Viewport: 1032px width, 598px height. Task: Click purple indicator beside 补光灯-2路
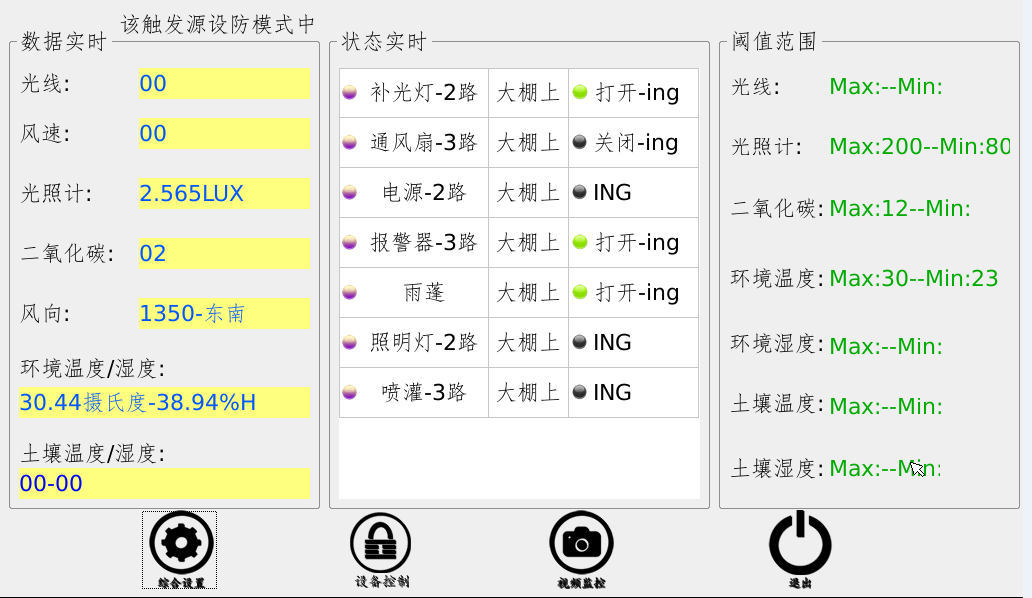coord(350,93)
